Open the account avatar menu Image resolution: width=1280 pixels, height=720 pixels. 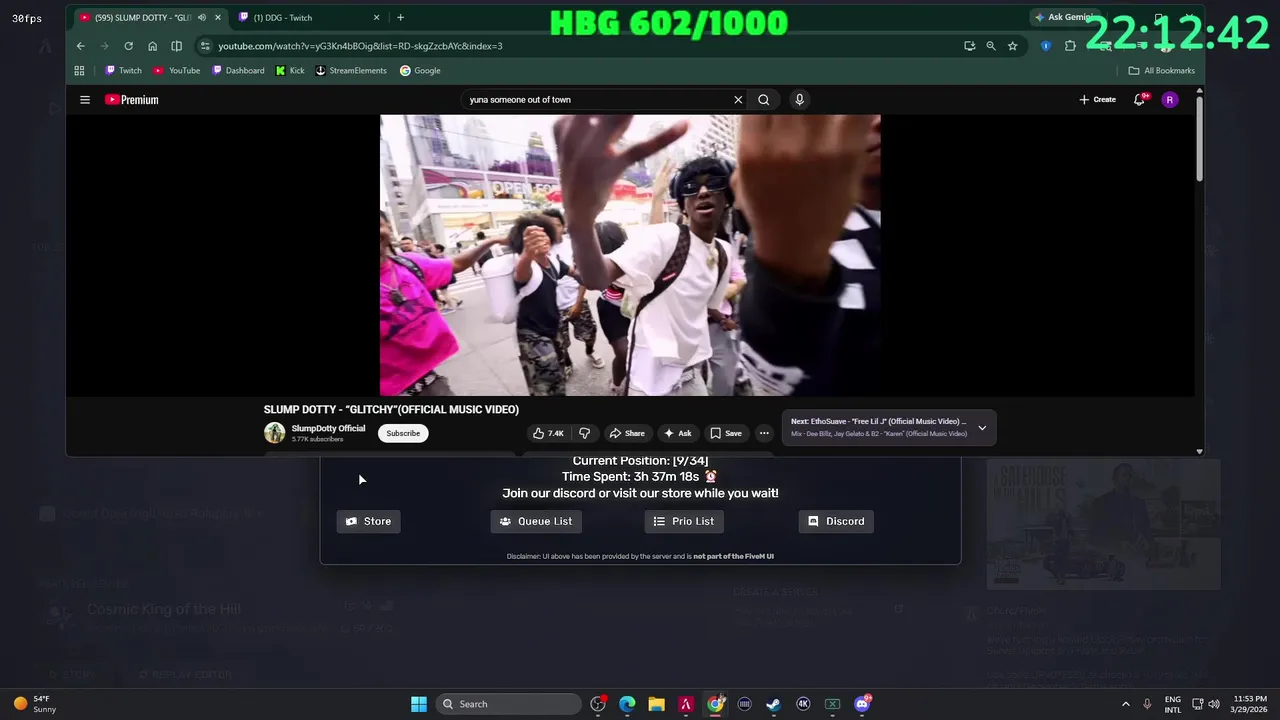1169,100
